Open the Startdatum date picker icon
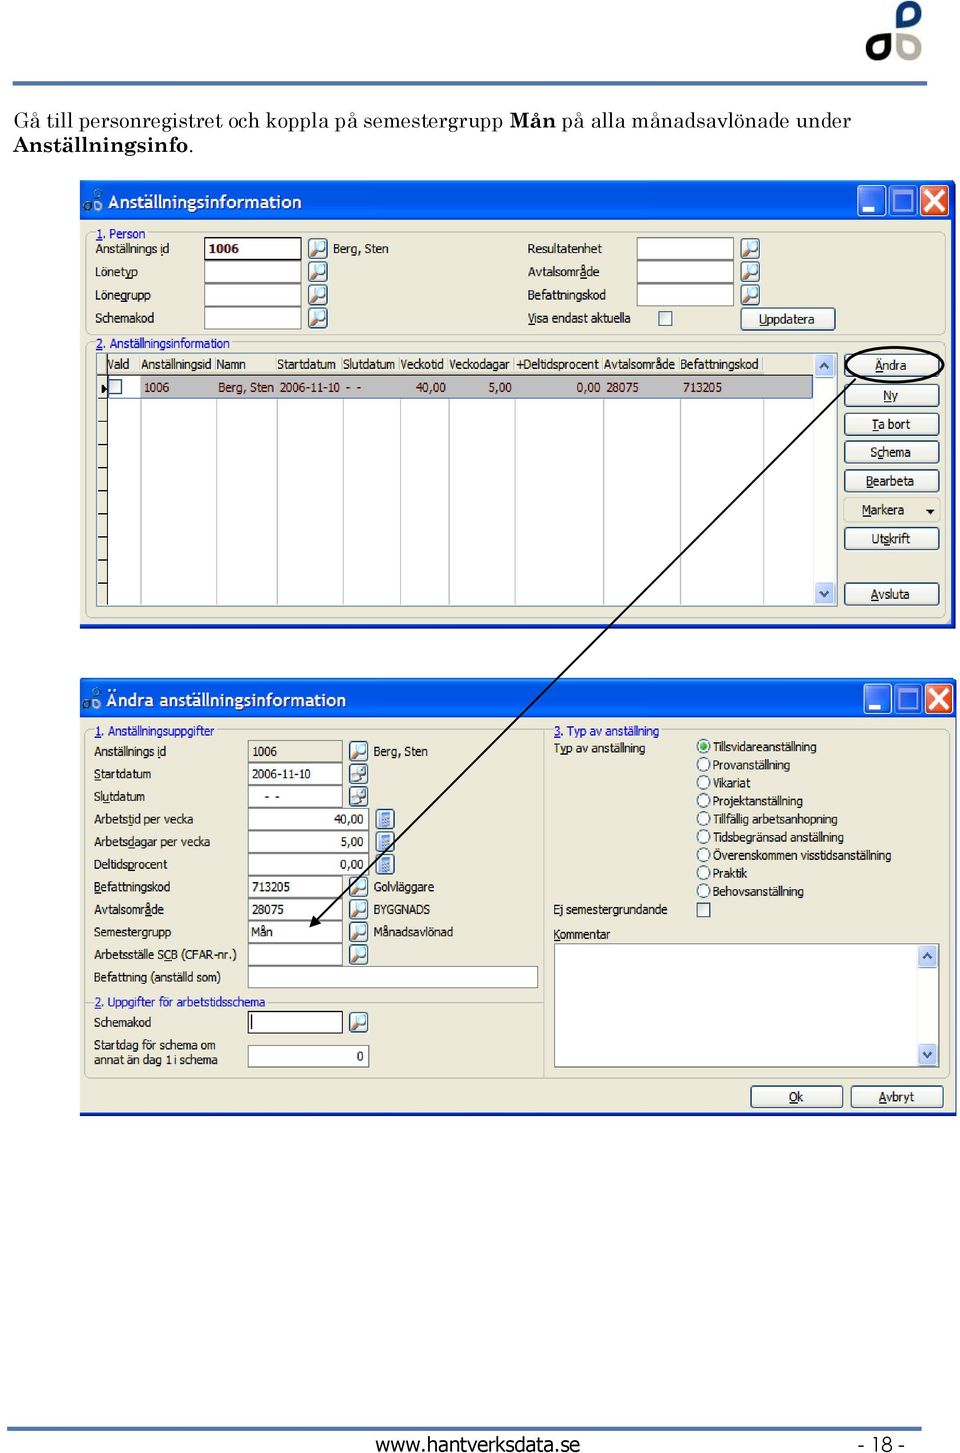Image resolution: width=960 pixels, height=1453 pixels. click(x=358, y=774)
